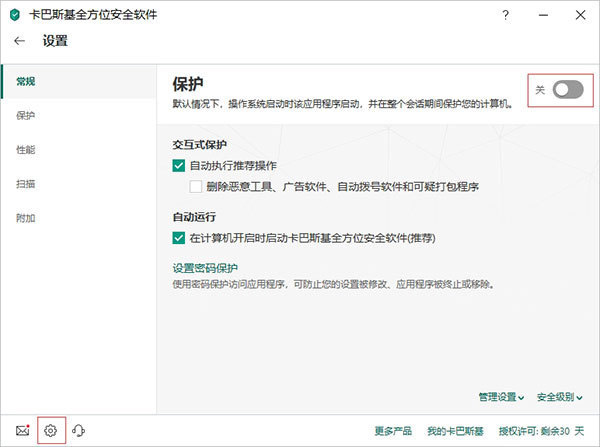This screenshot has height=447, width=600.
Task: Open the settings gear icon at bottom
Action: click(51, 431)
